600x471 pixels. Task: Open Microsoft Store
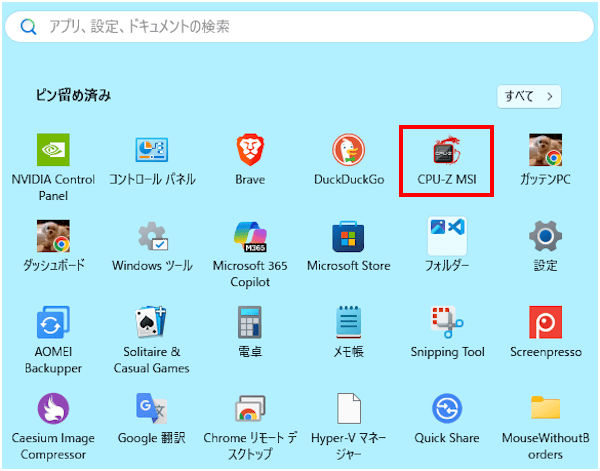coord(348,236)
